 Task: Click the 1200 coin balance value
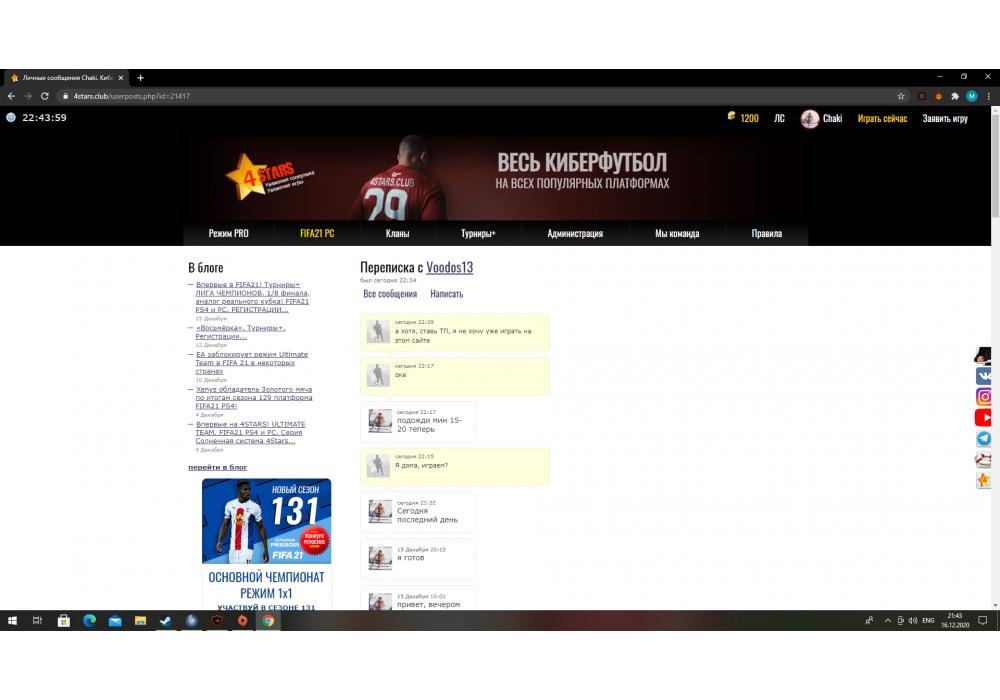pyautogui.click(x=749, y=119)
